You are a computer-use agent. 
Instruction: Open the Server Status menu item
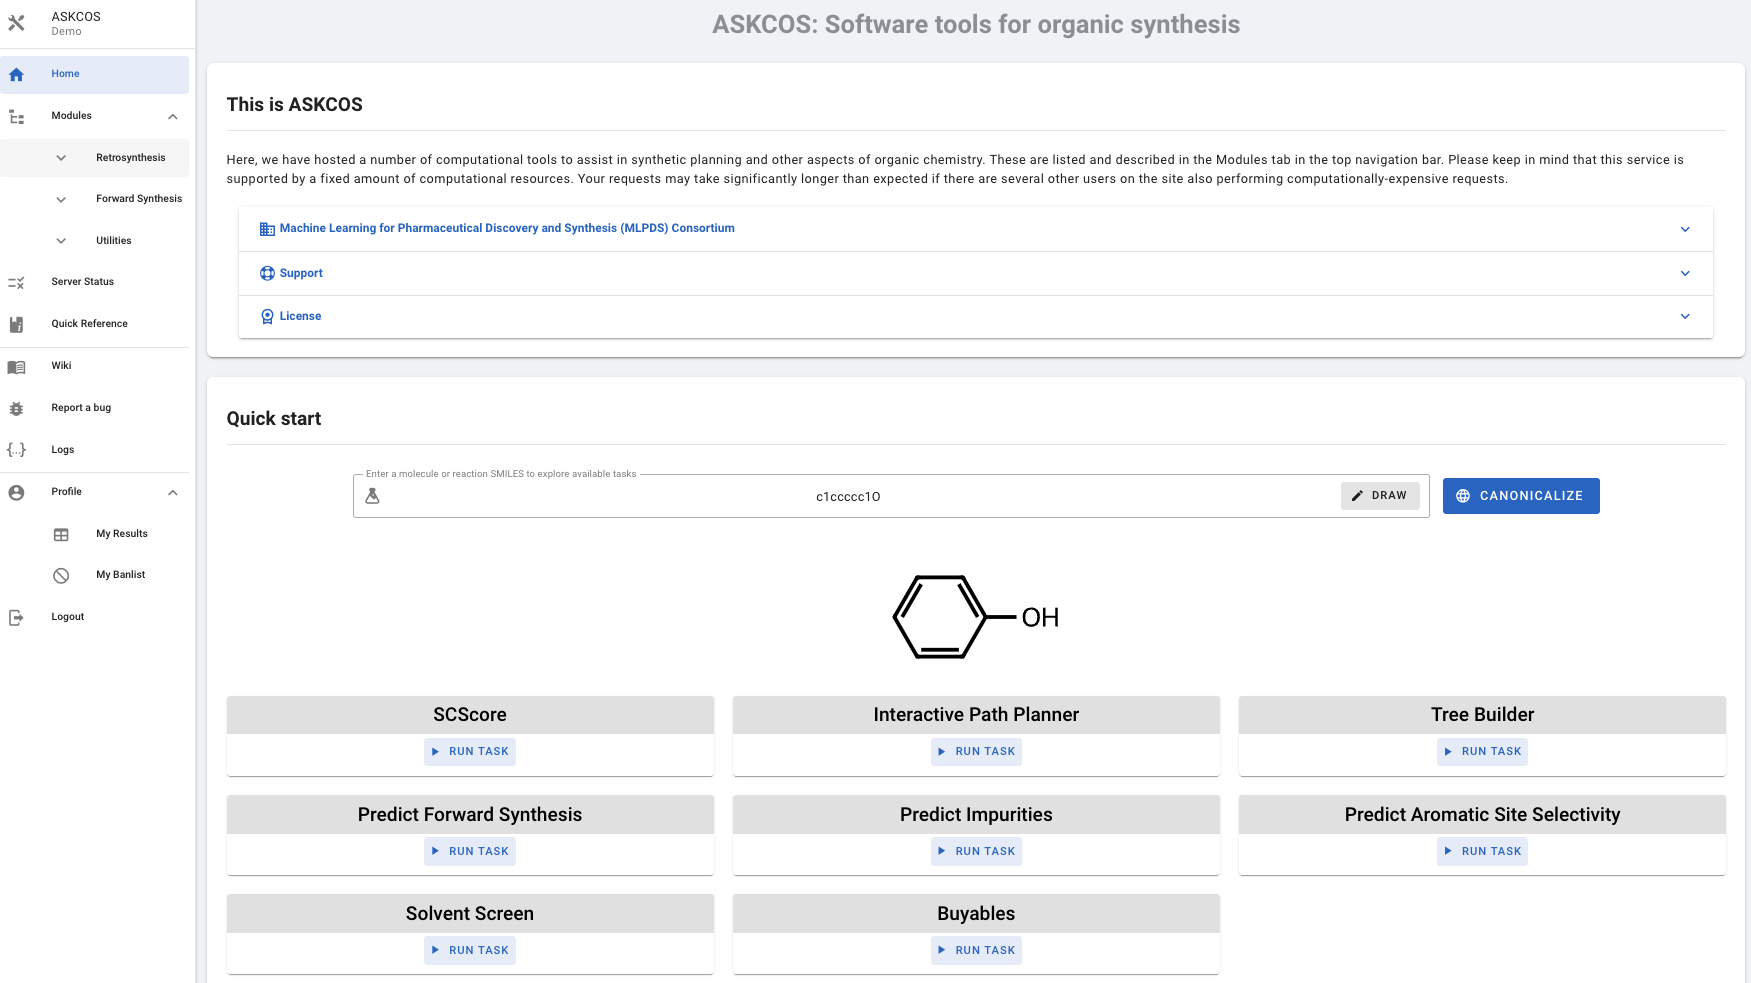(x=95, y=283)
